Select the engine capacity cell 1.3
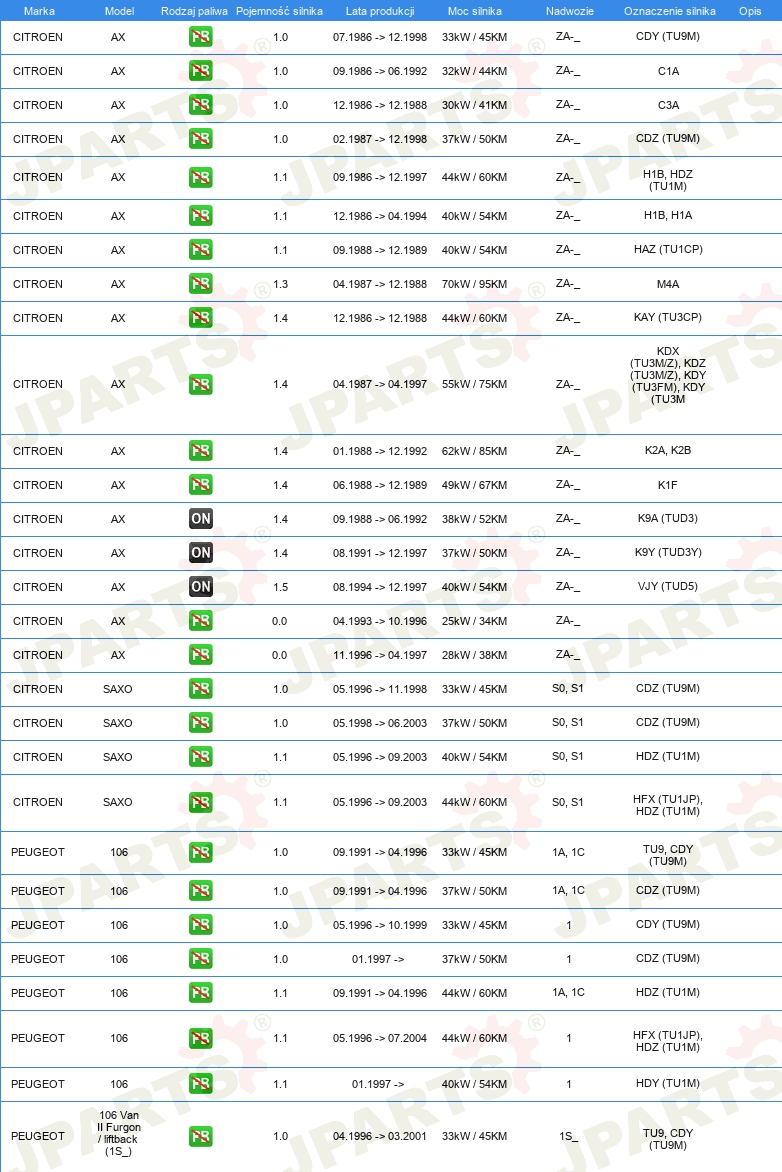This screenshot has width=782, height=1172. 280,284
